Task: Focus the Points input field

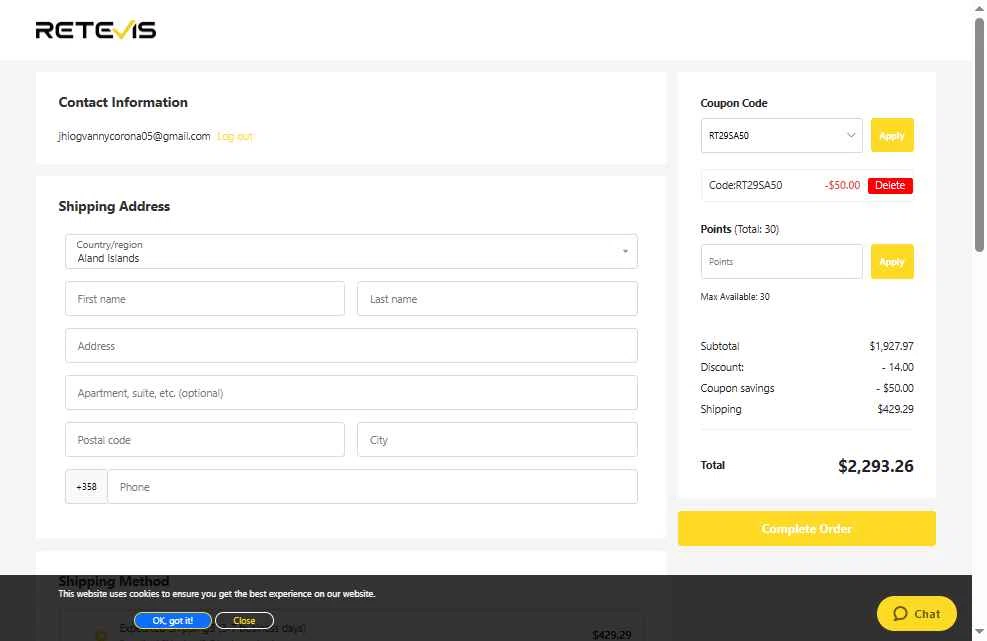Action: 782,261
